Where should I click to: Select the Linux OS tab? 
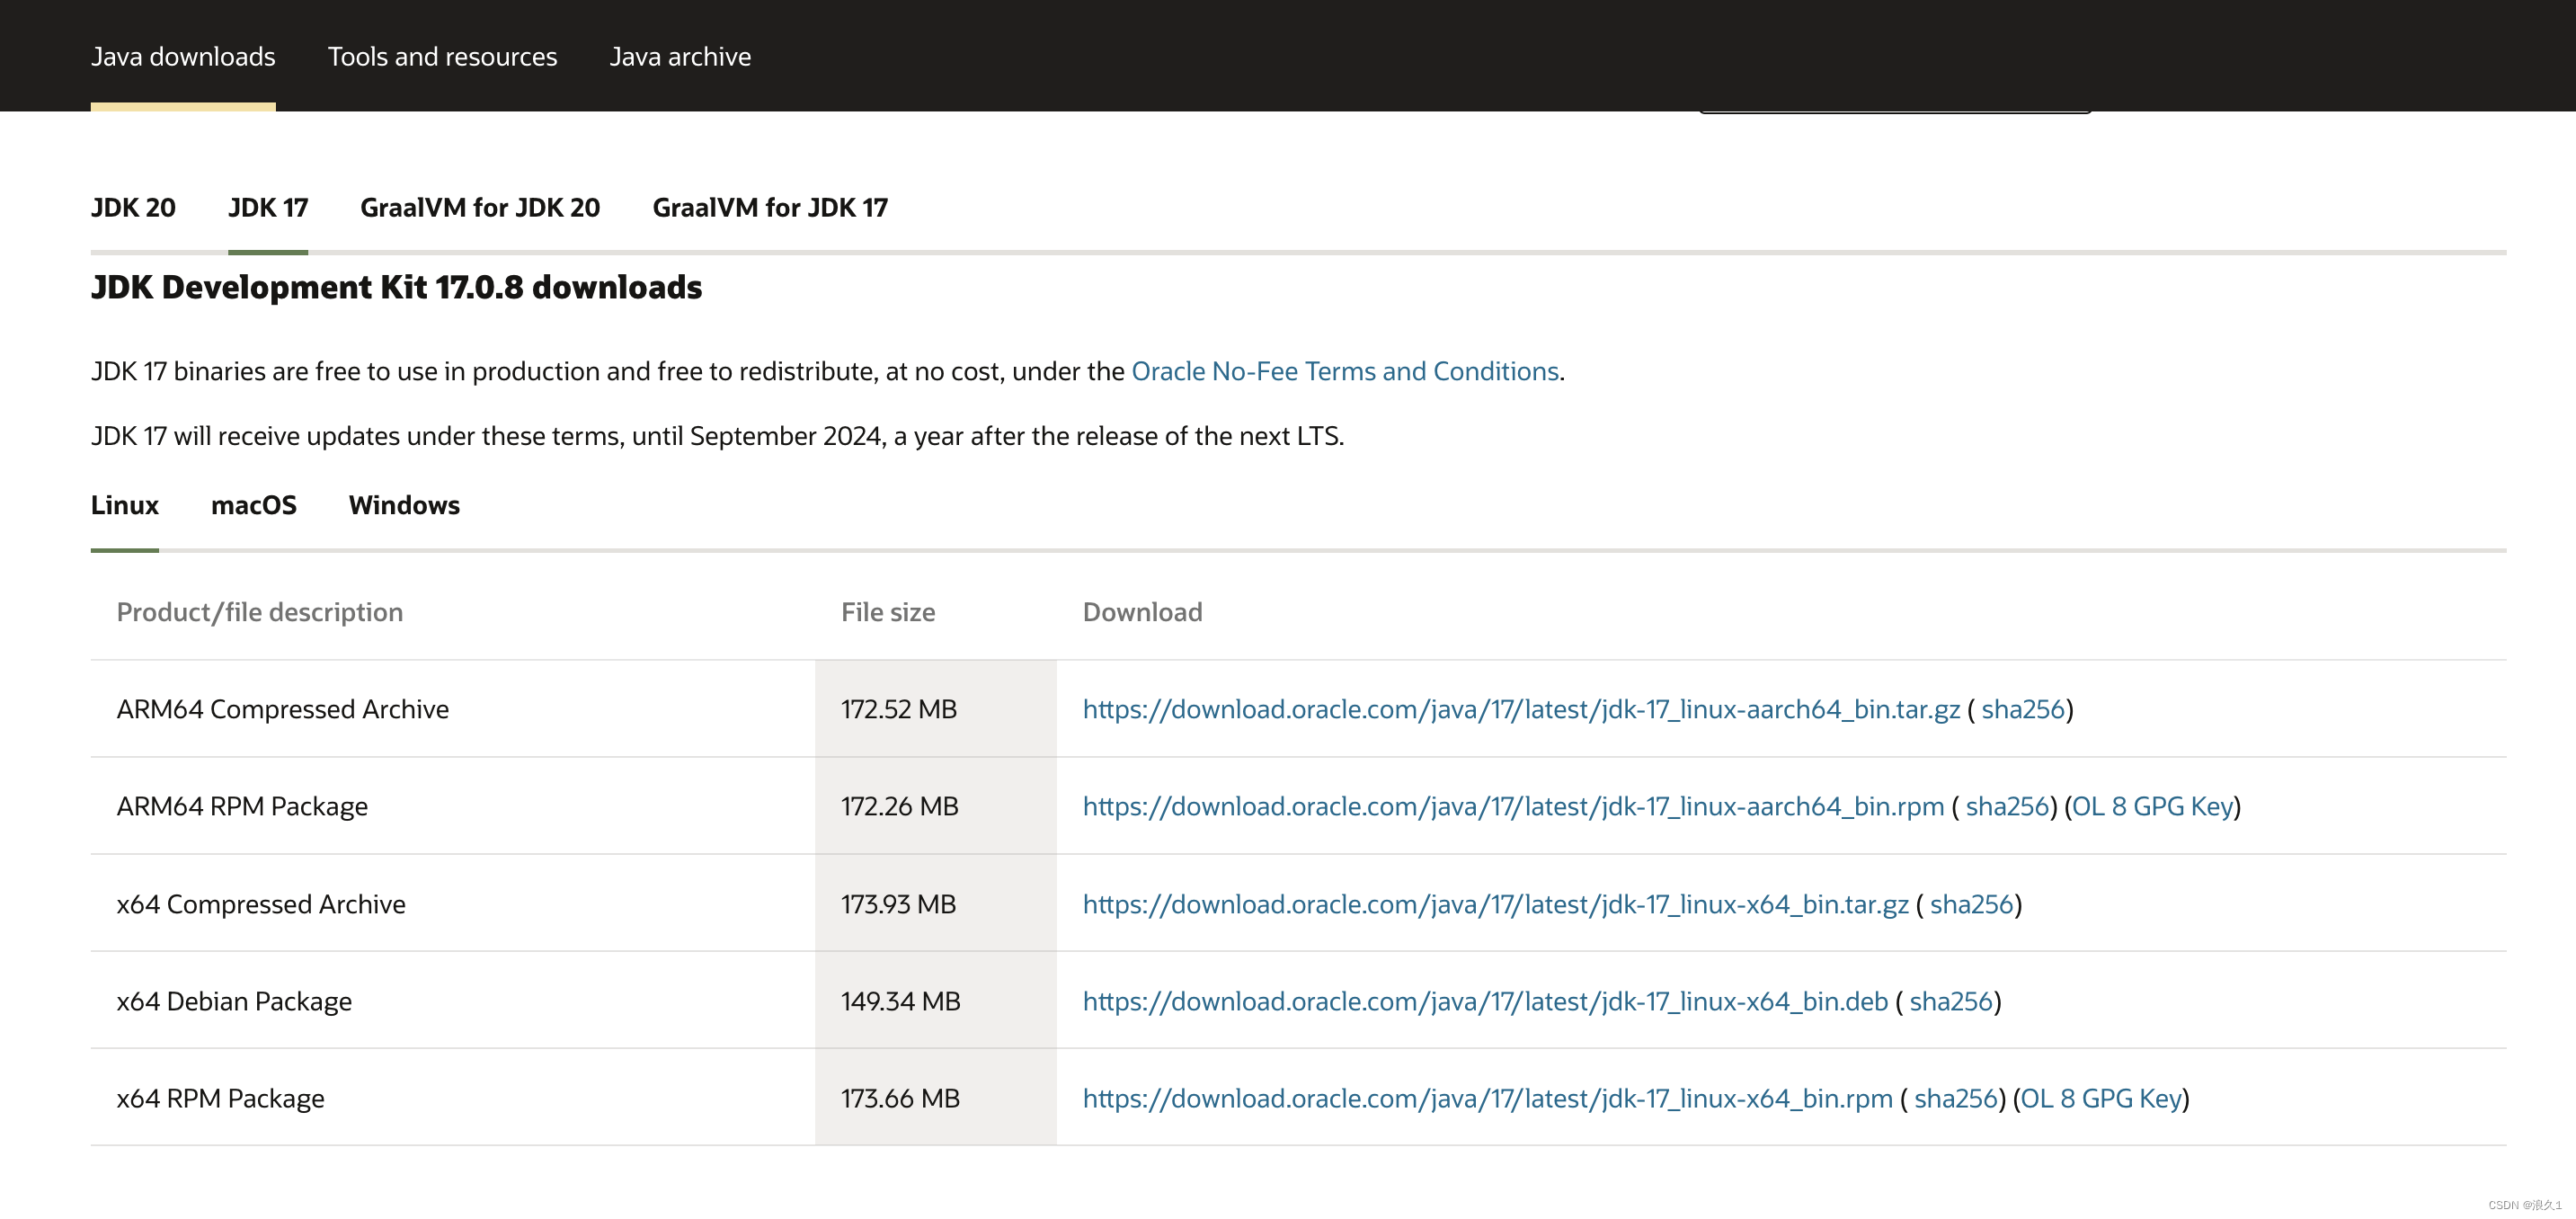pyautogui.click(x=124, y=506)
